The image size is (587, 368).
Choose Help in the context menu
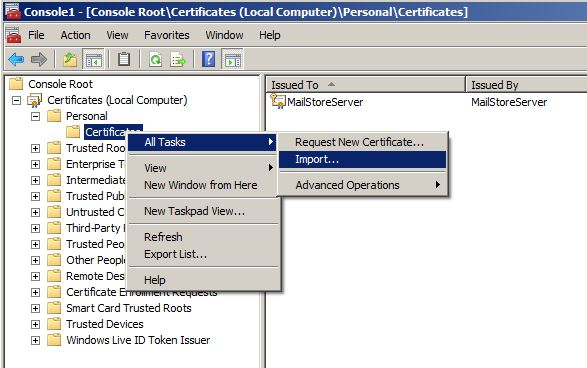pyautogui.click(x=204, y=280)
